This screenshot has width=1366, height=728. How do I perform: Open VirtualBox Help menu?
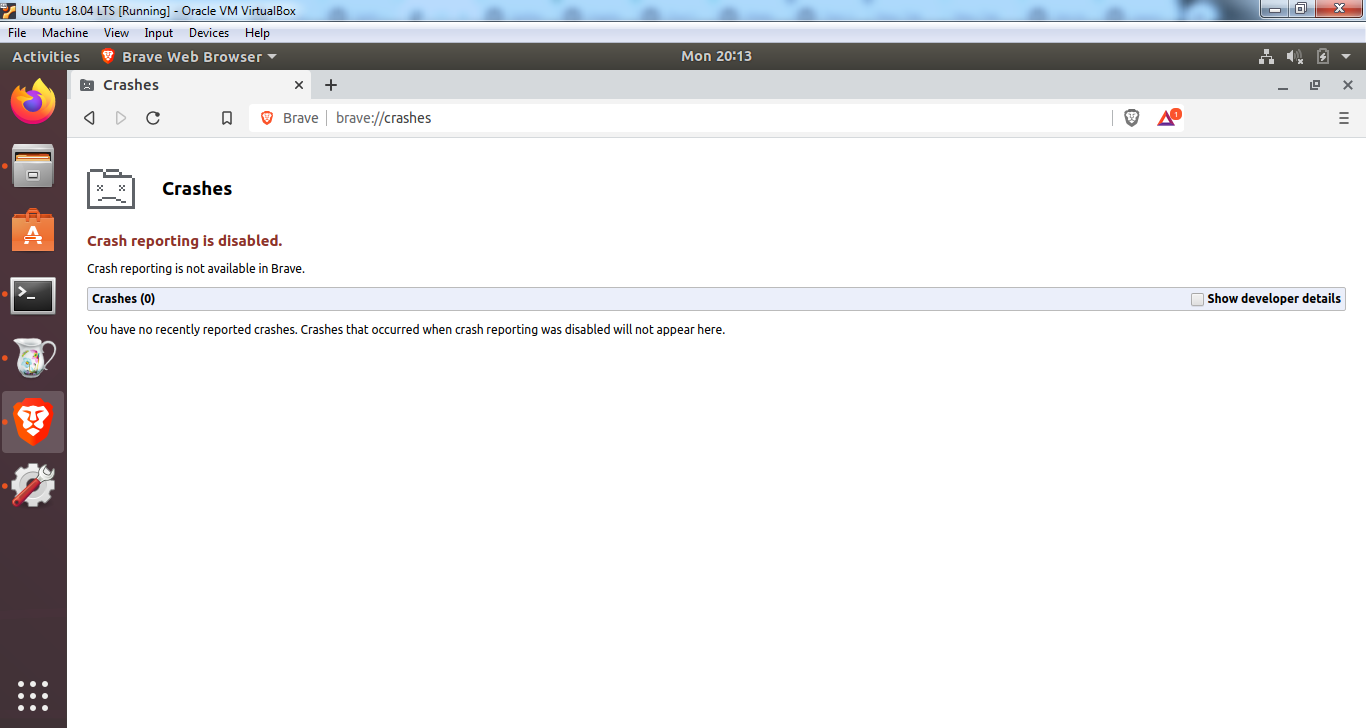257,33
